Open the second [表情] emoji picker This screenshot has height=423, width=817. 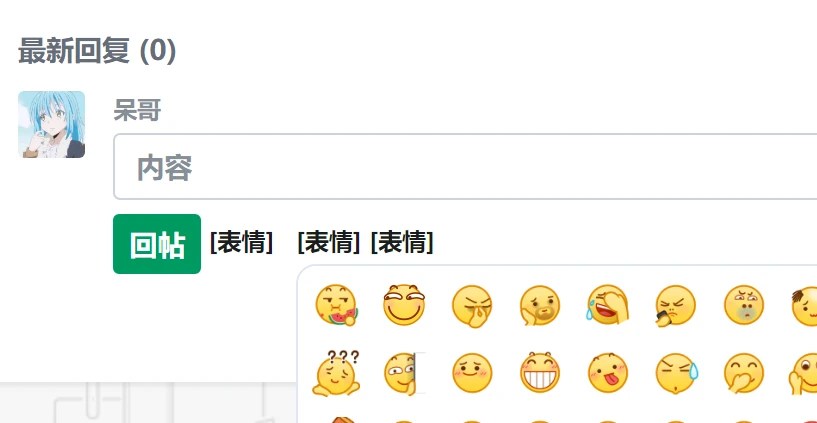pos(328,242)
